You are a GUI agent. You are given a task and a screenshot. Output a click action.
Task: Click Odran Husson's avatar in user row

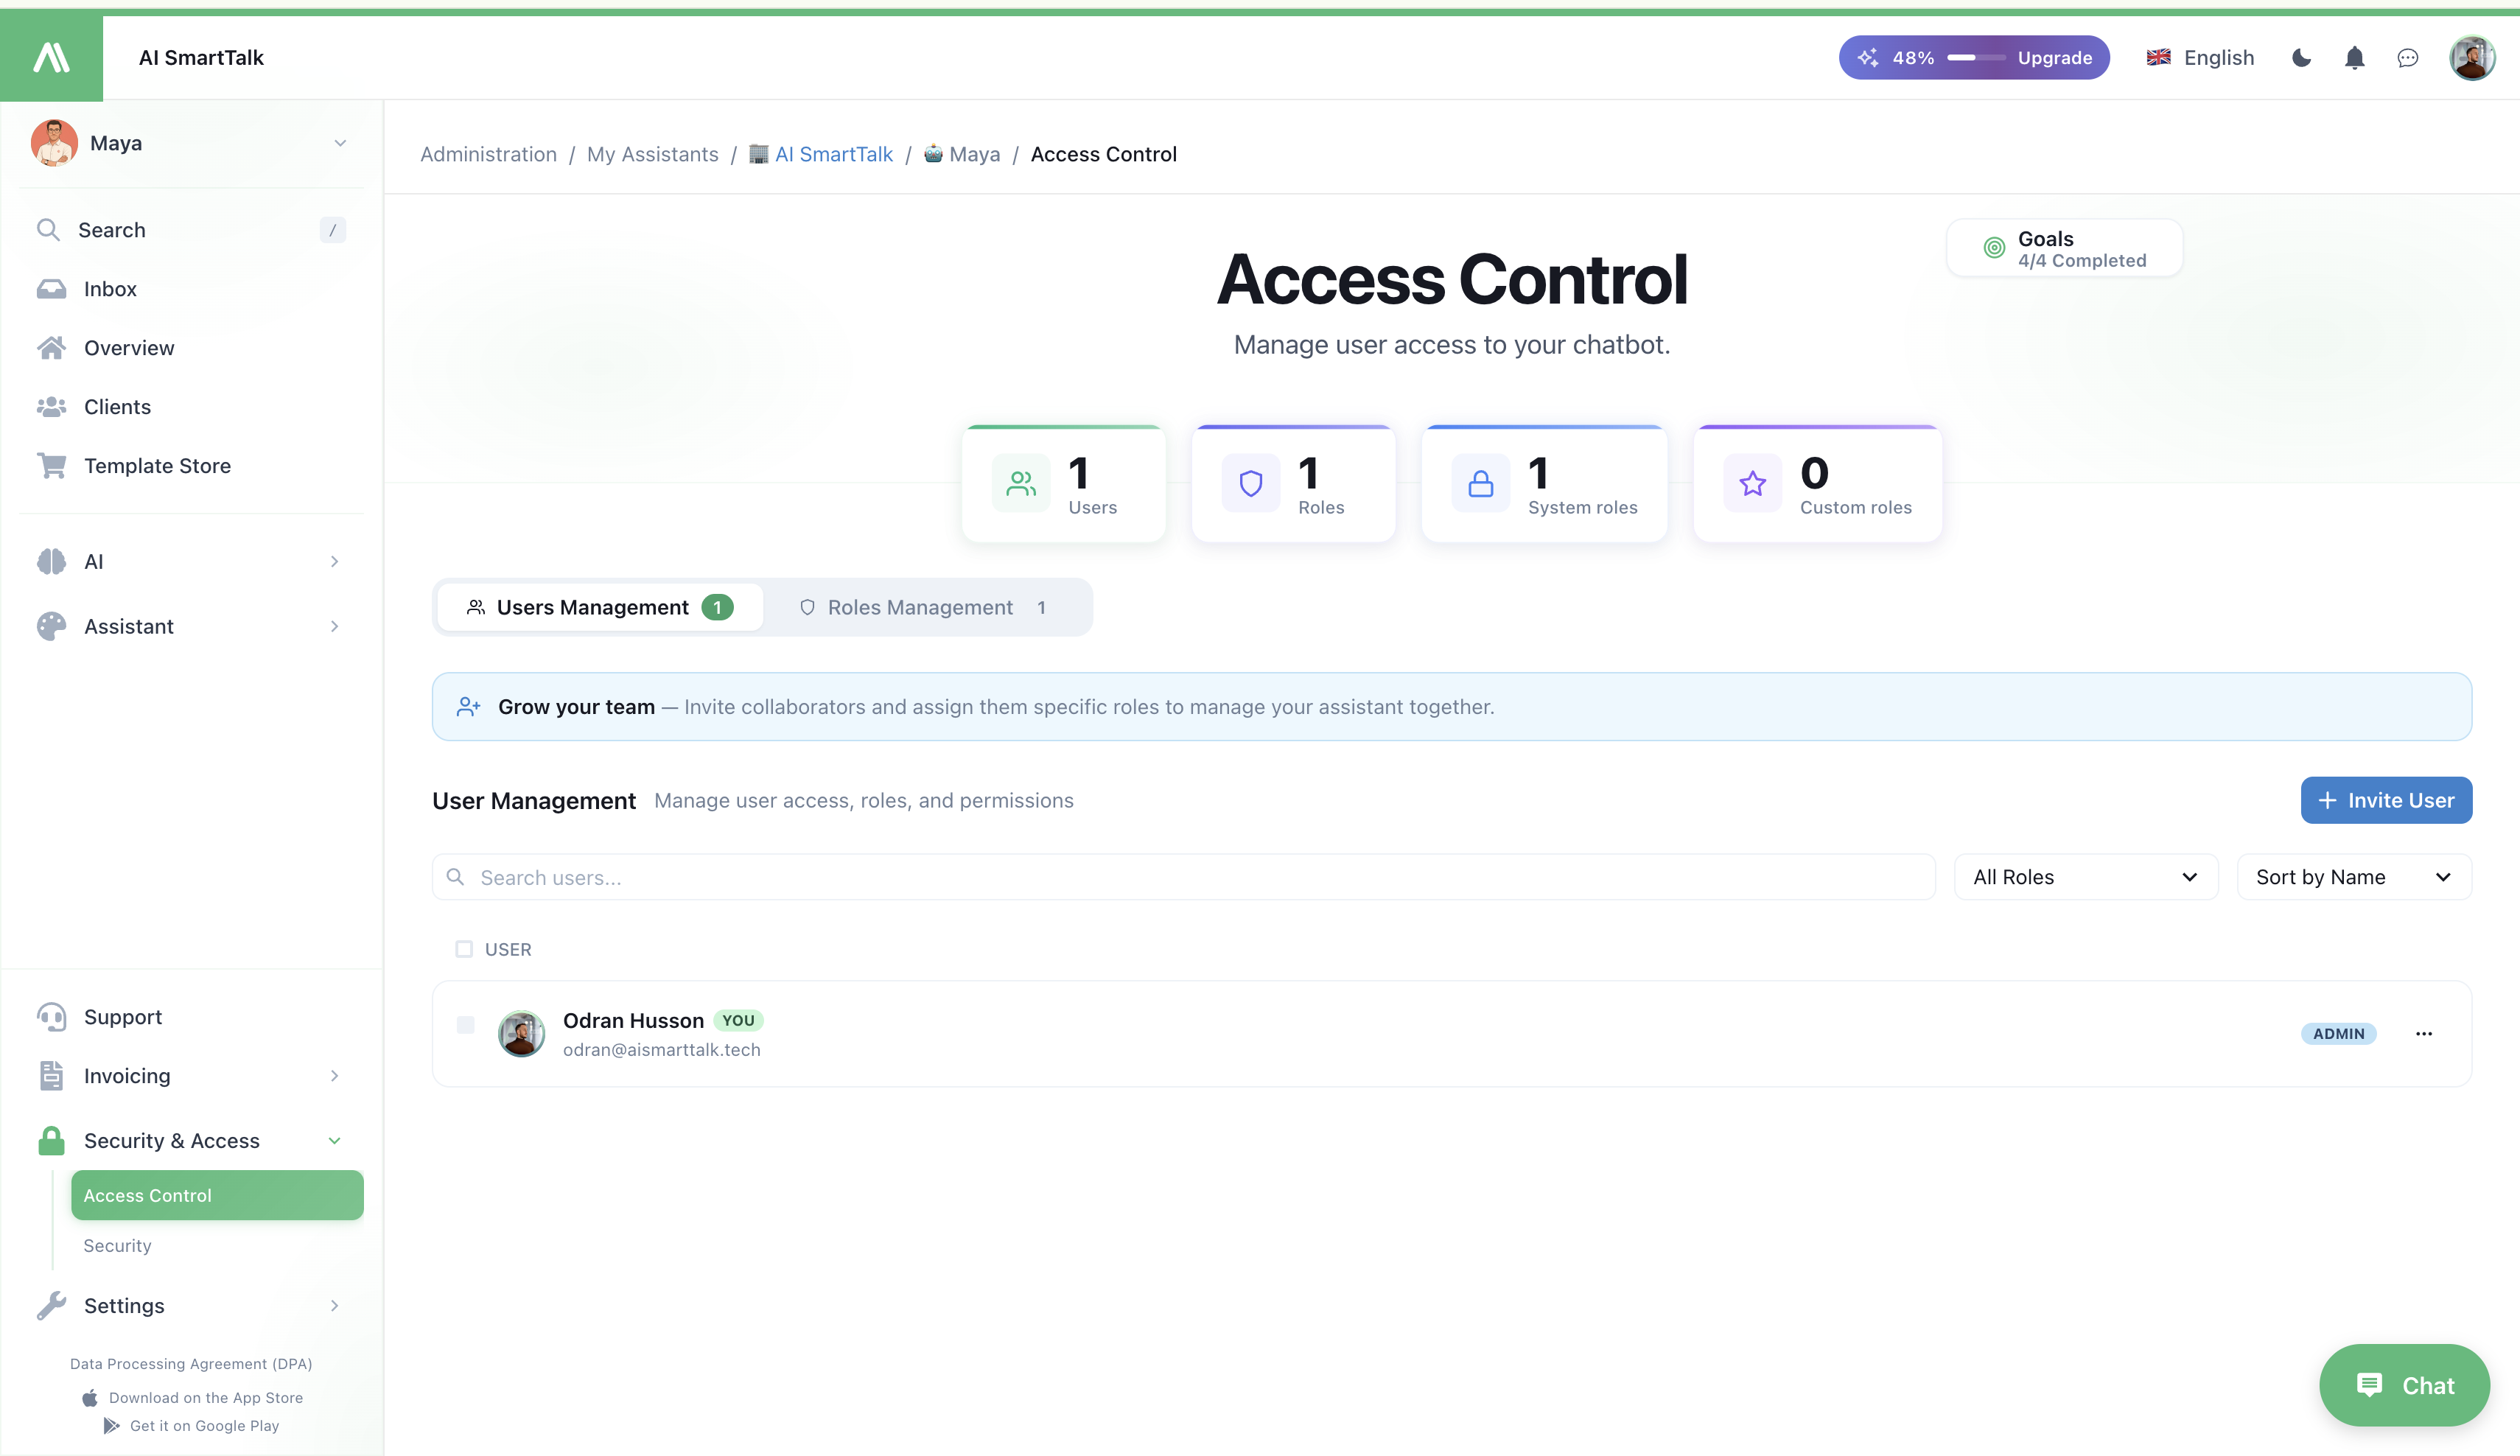tap(521, 1034)
